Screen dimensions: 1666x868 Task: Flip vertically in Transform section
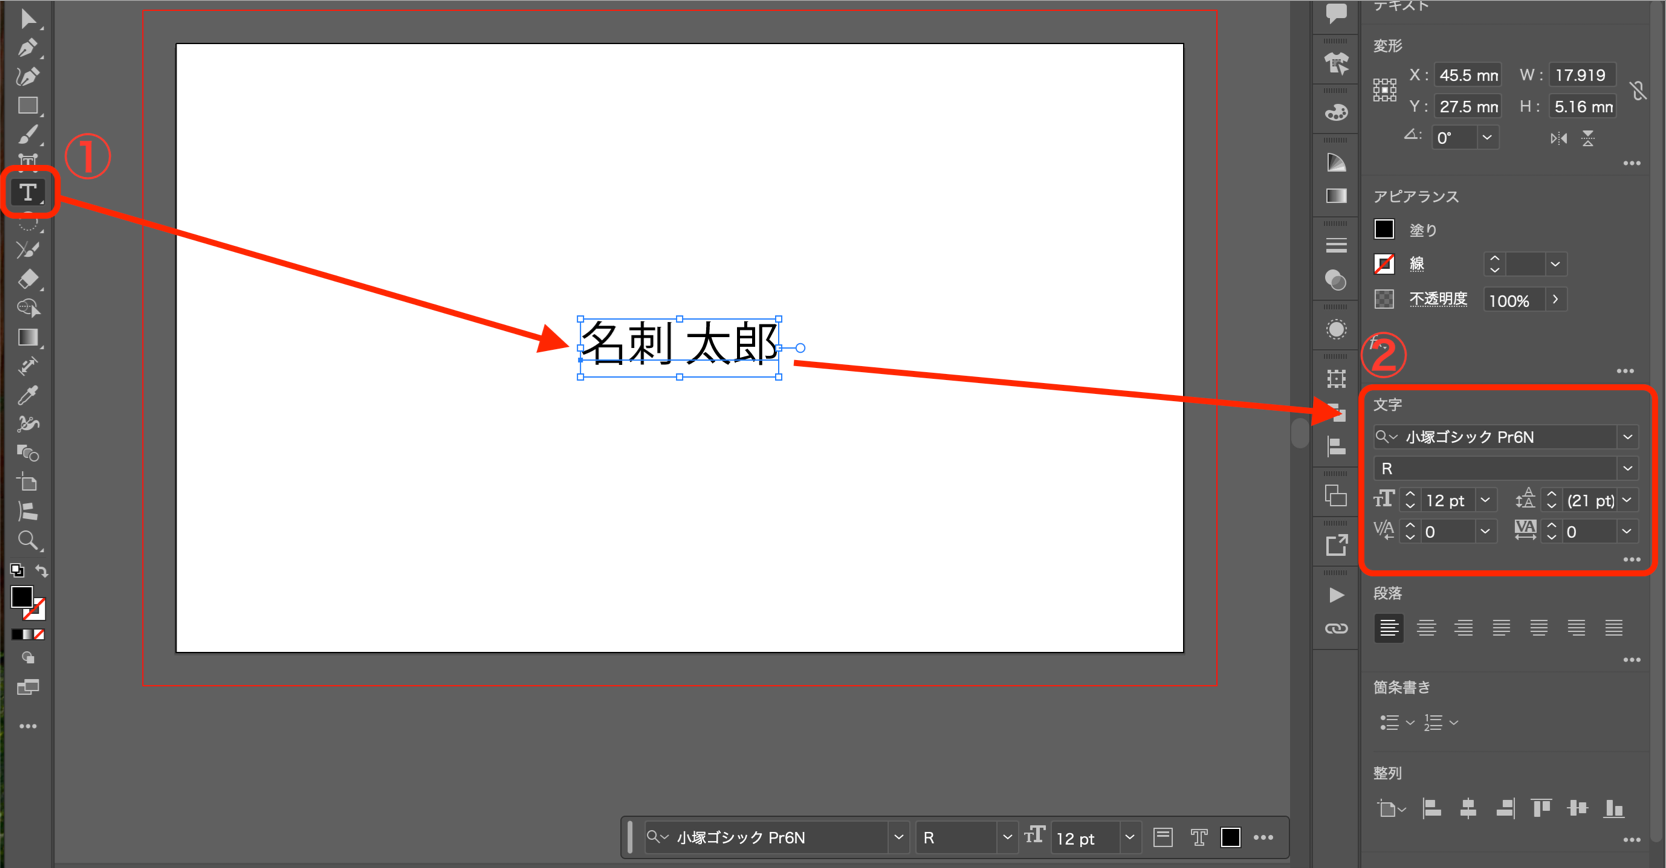1588,138
